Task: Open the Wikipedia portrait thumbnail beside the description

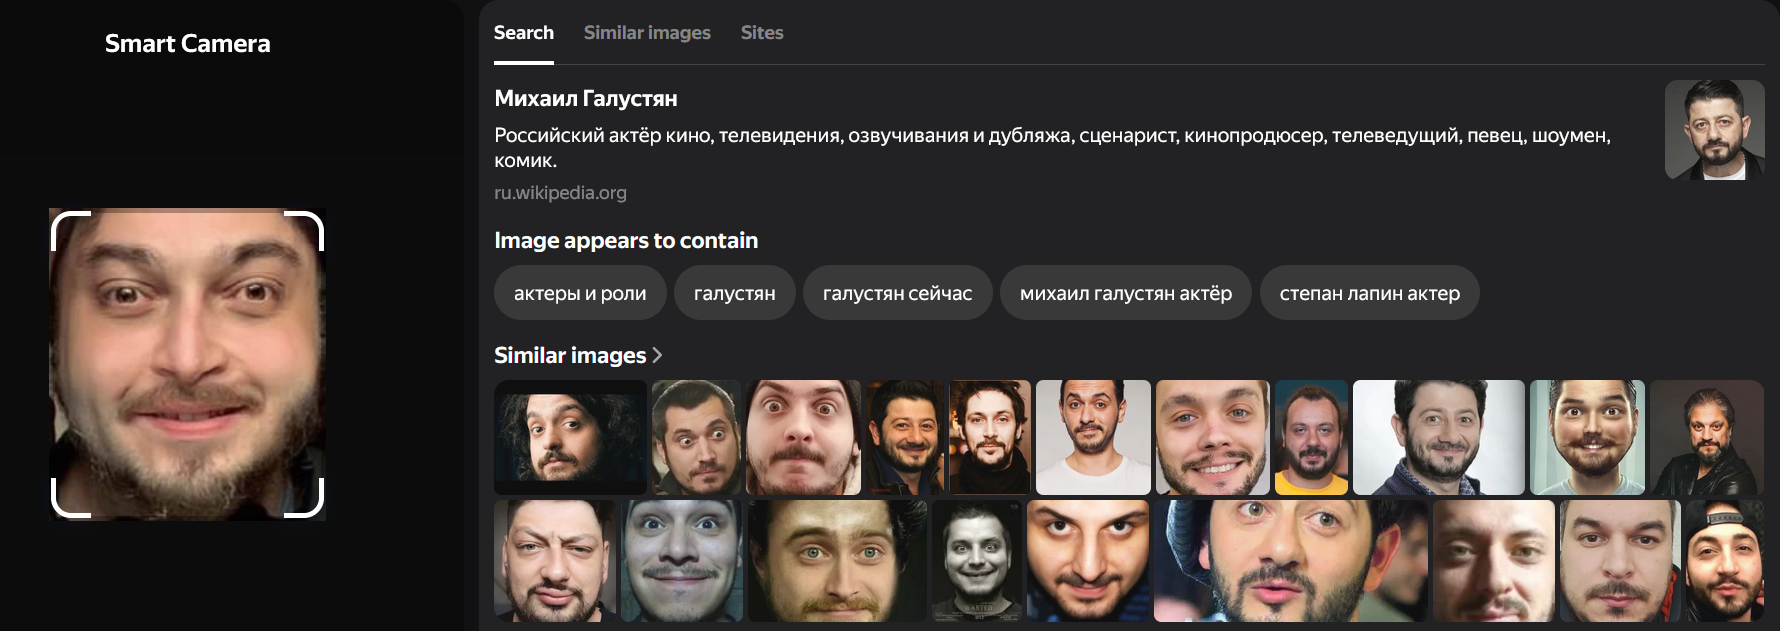Action: coord(1714,130)
